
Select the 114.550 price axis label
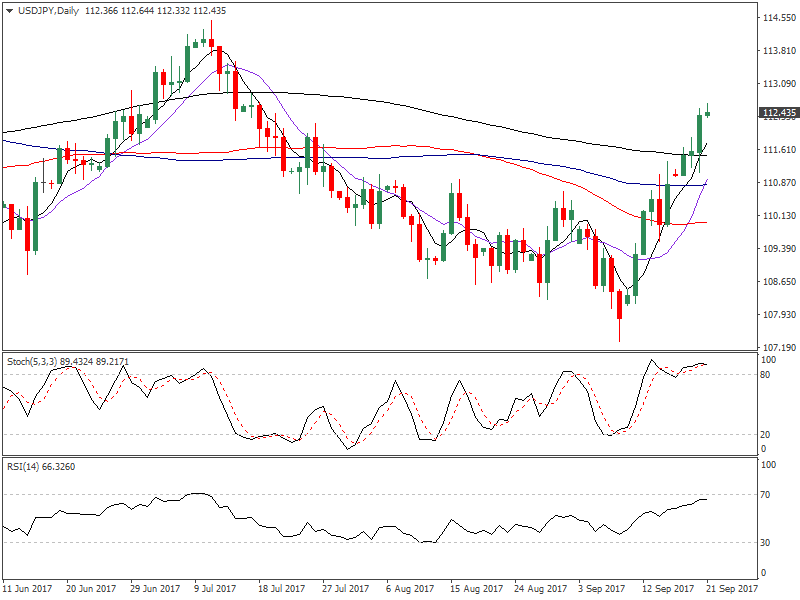(777, 18)
